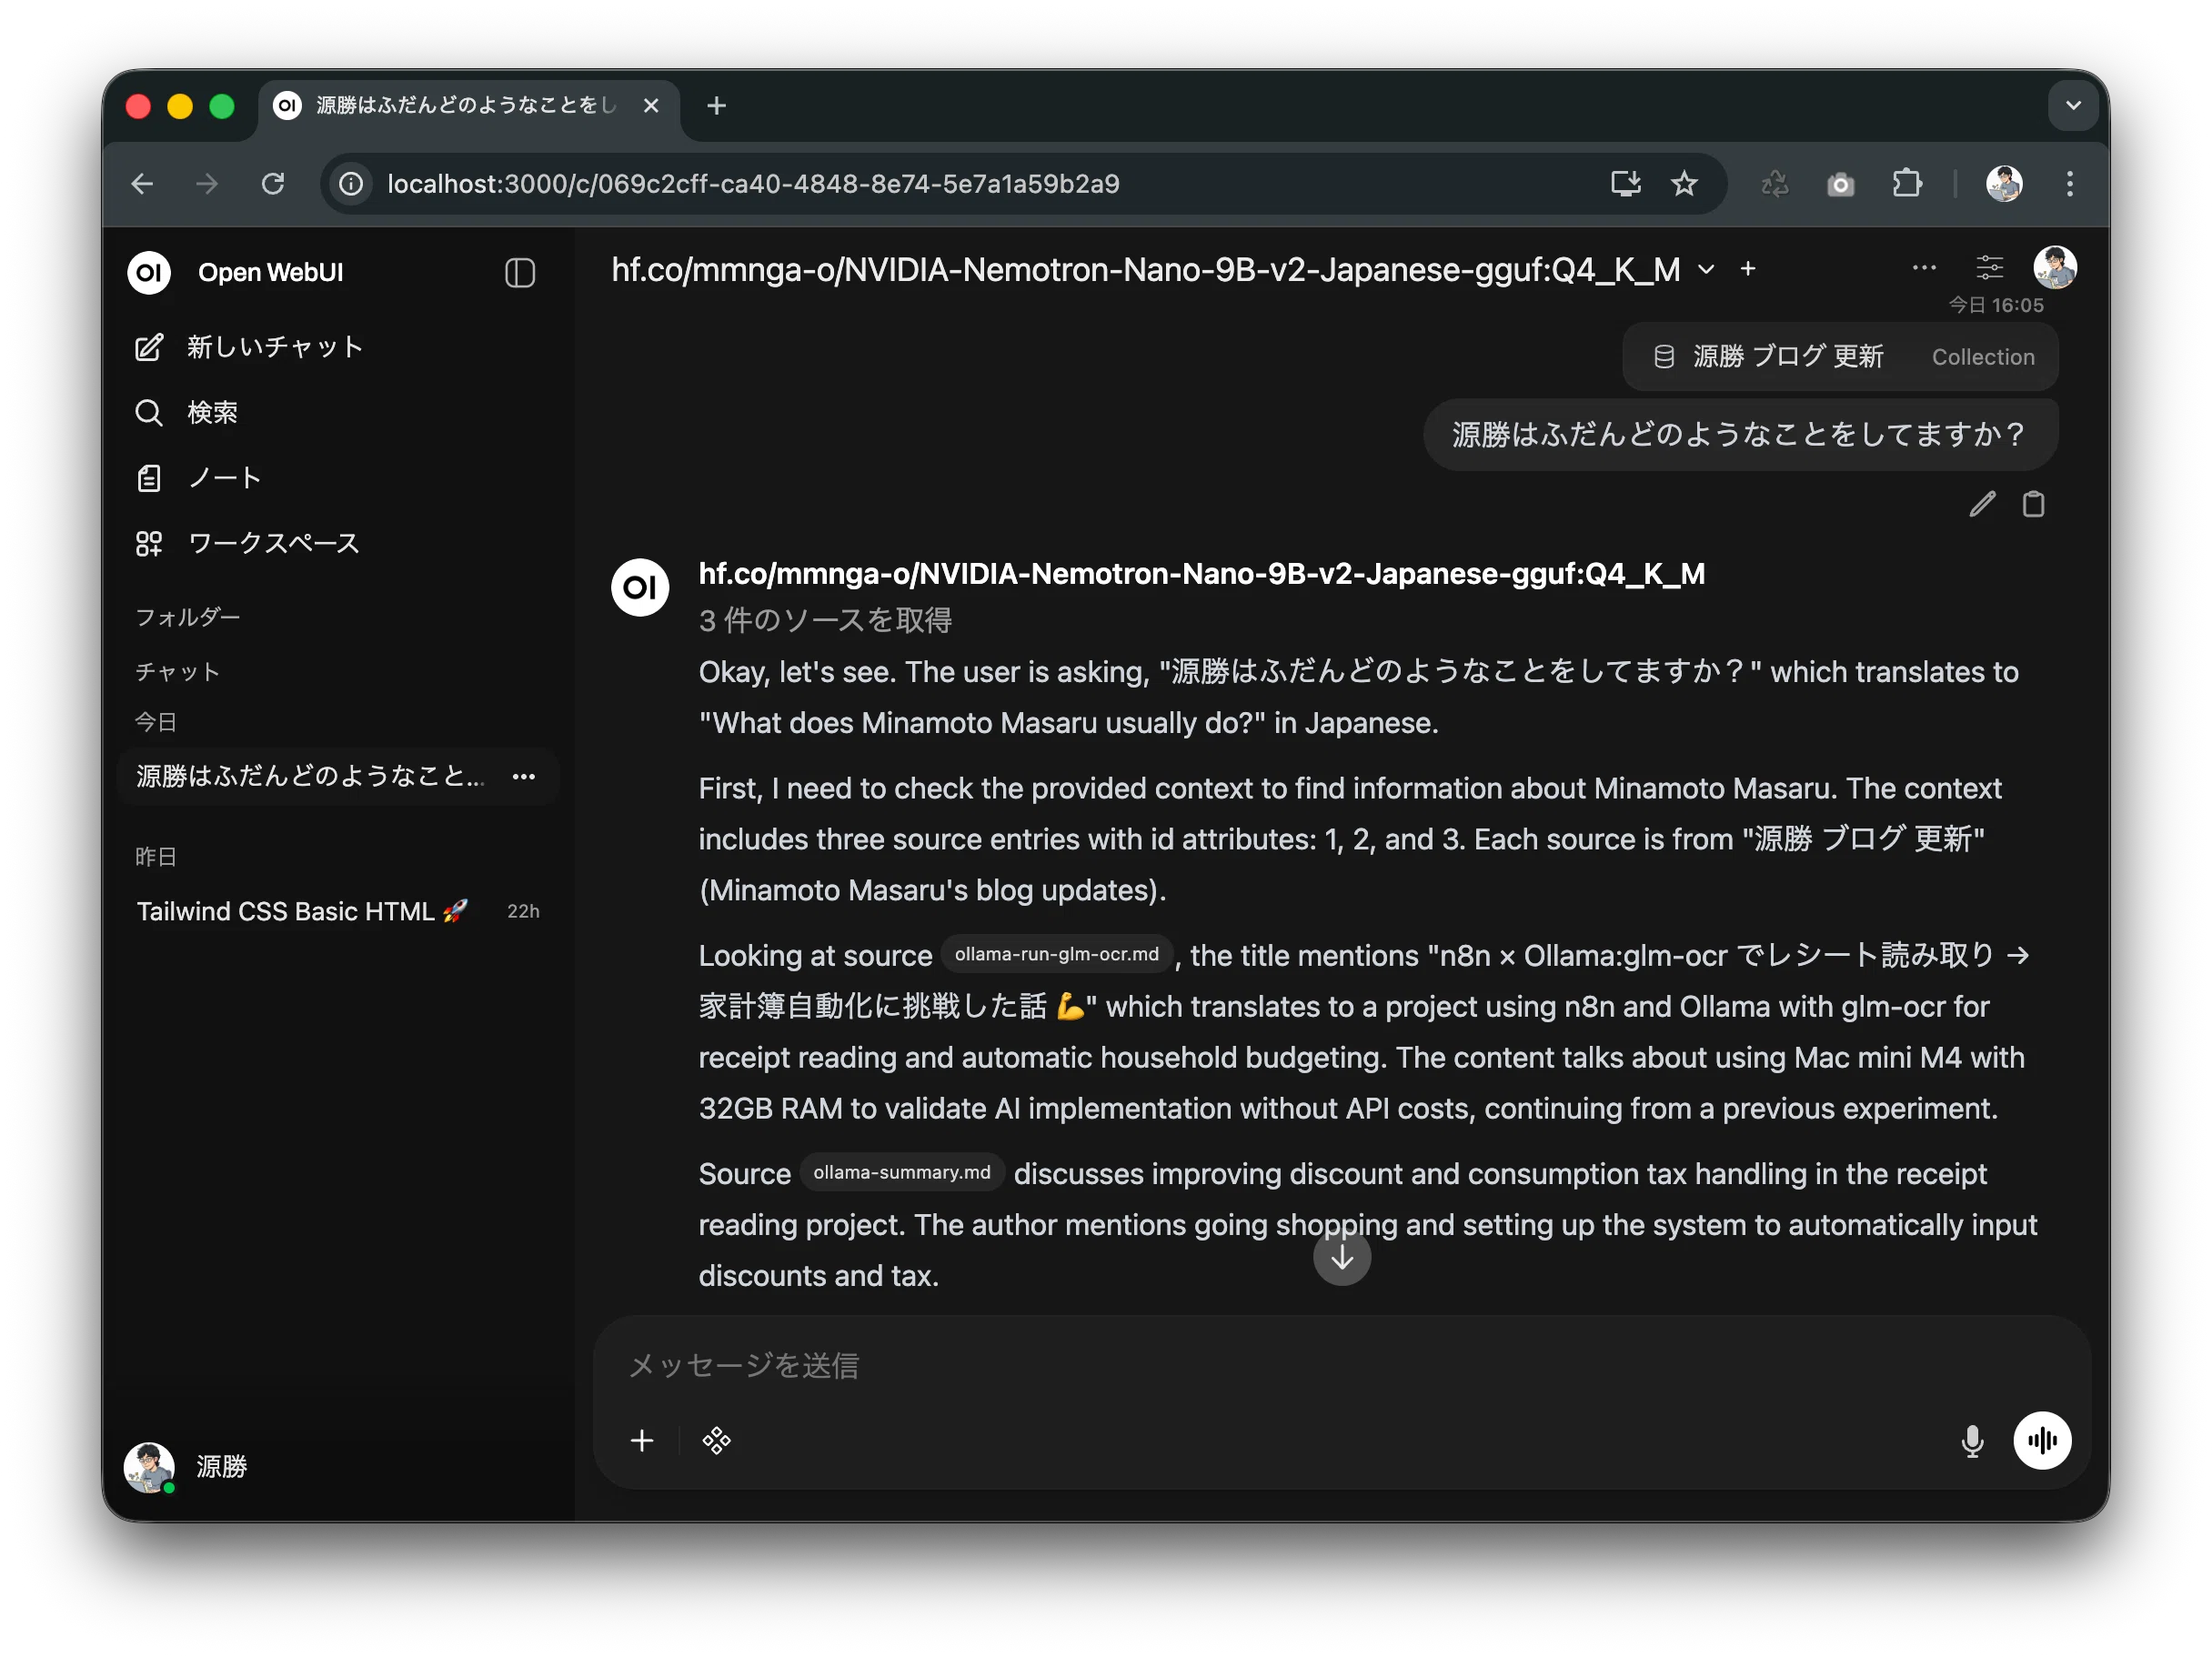Start dictation with the microphone icon
The width and height of the screenshot is (2212, 1657).
click(x=1972, y=1441)
